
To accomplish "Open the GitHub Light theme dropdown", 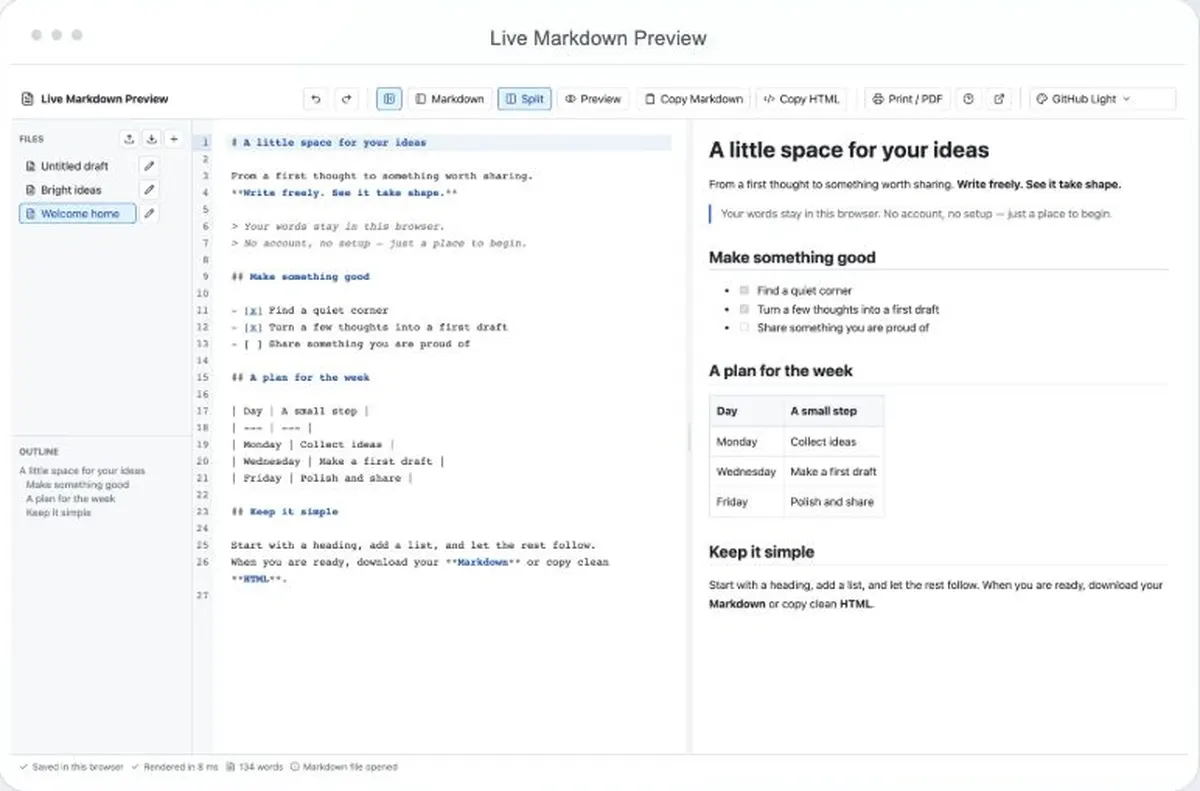I will click(x=1103, y=99).
